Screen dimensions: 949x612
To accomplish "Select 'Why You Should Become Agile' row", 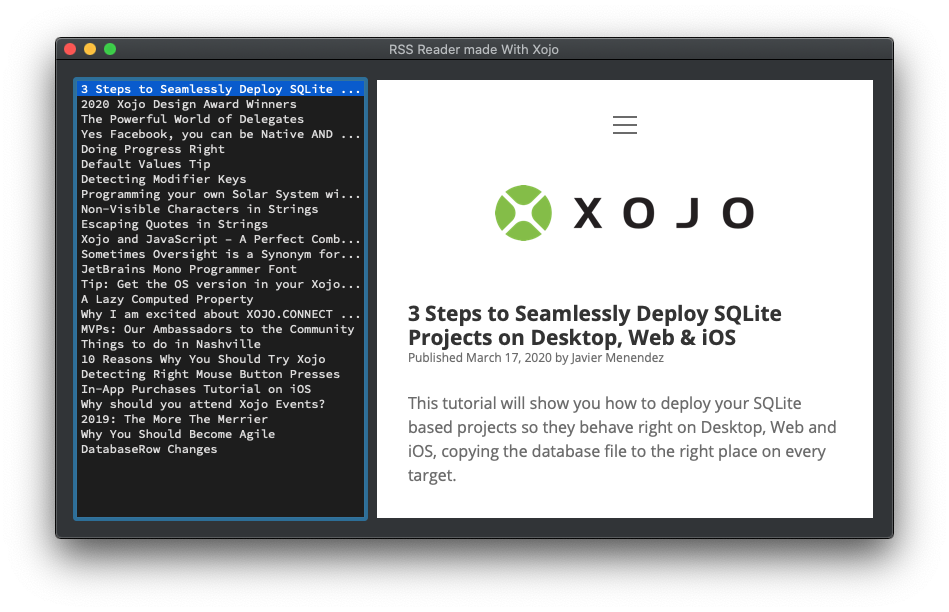I will [x=221, y=434].
